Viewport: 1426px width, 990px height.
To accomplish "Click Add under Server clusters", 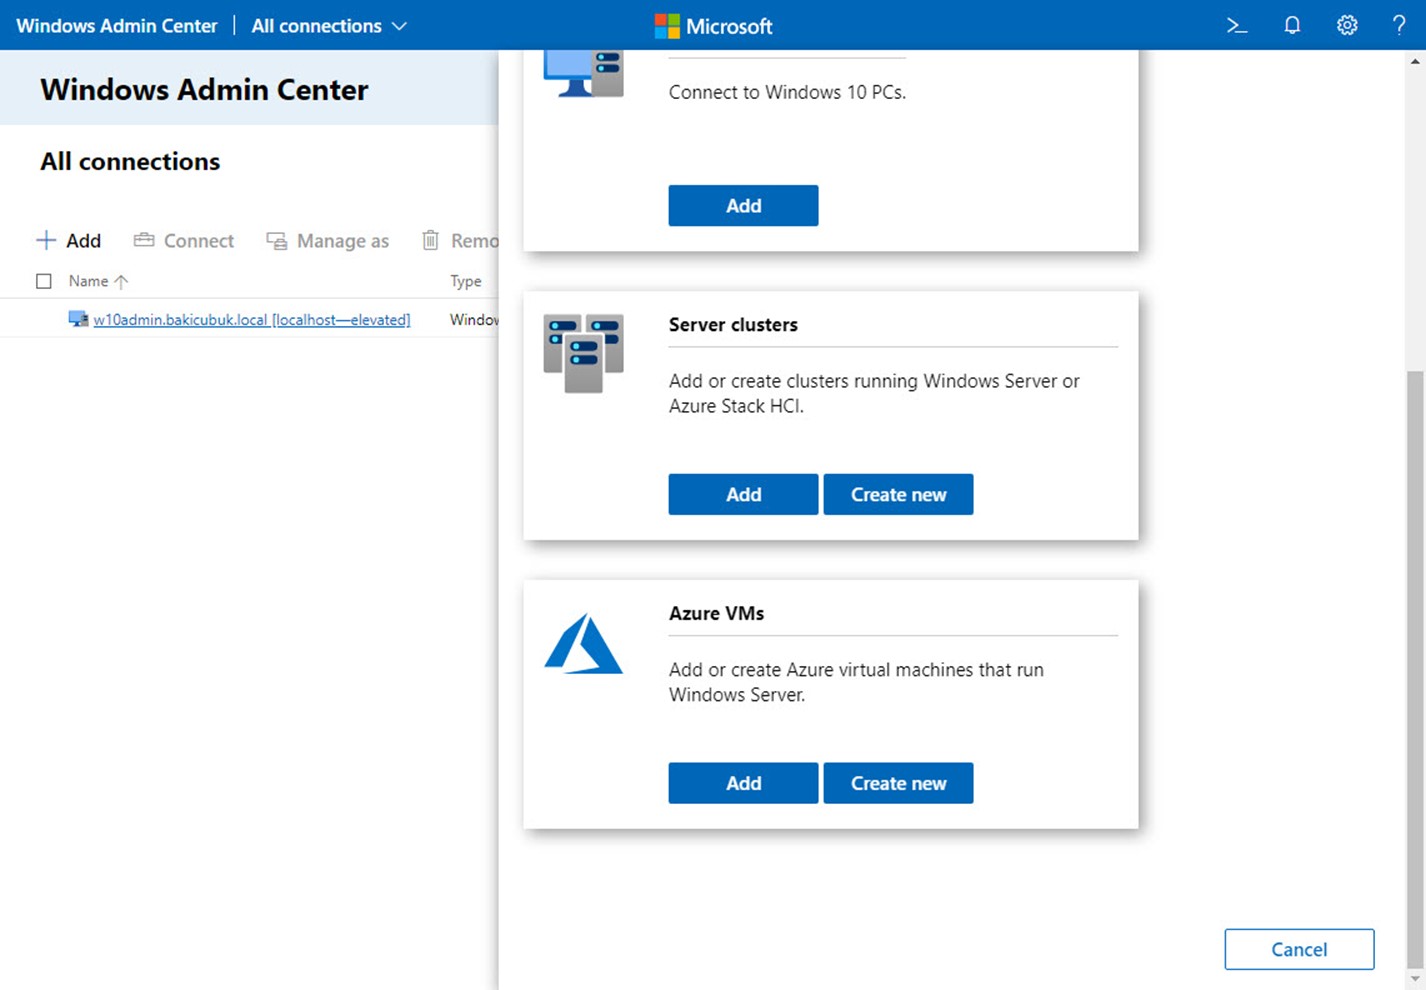I will (743, 494).
